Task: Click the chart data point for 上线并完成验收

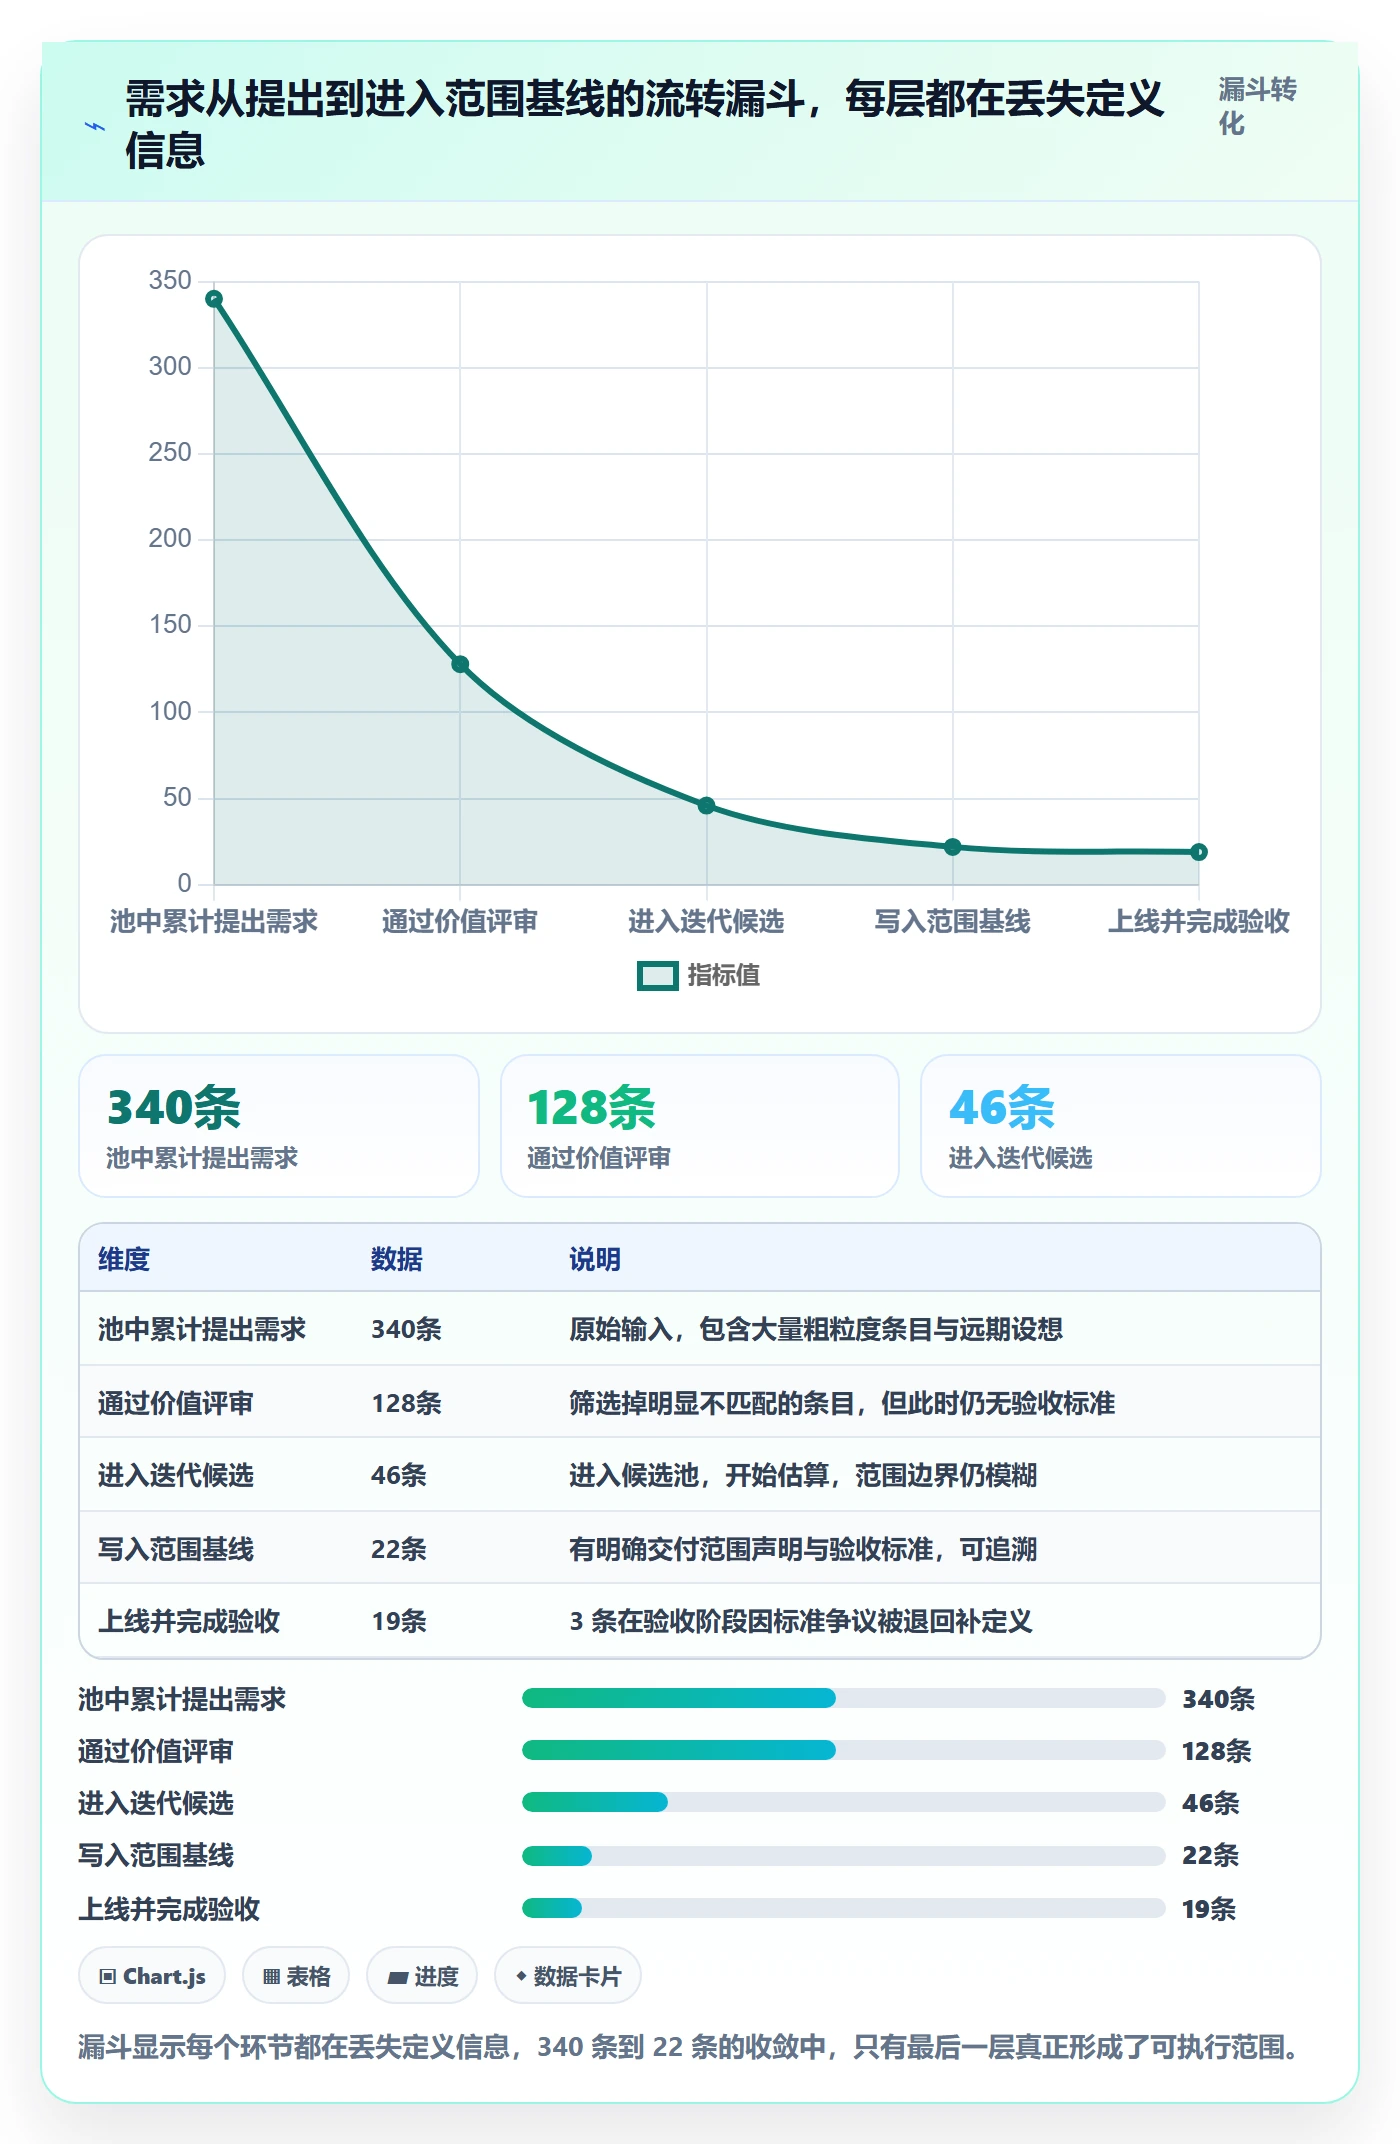Action: (x=1199, y=852)
